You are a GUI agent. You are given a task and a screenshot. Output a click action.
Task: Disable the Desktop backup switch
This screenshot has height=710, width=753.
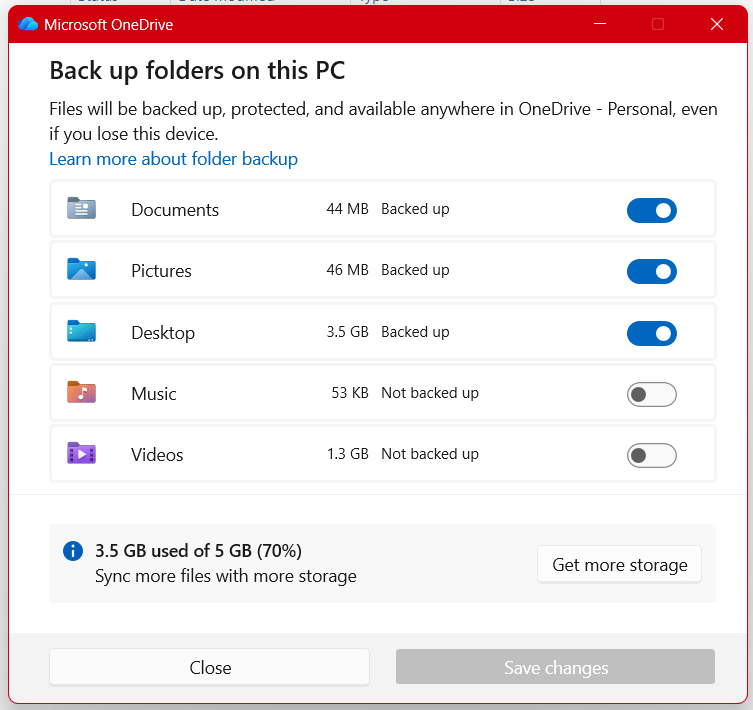point(652,333)
